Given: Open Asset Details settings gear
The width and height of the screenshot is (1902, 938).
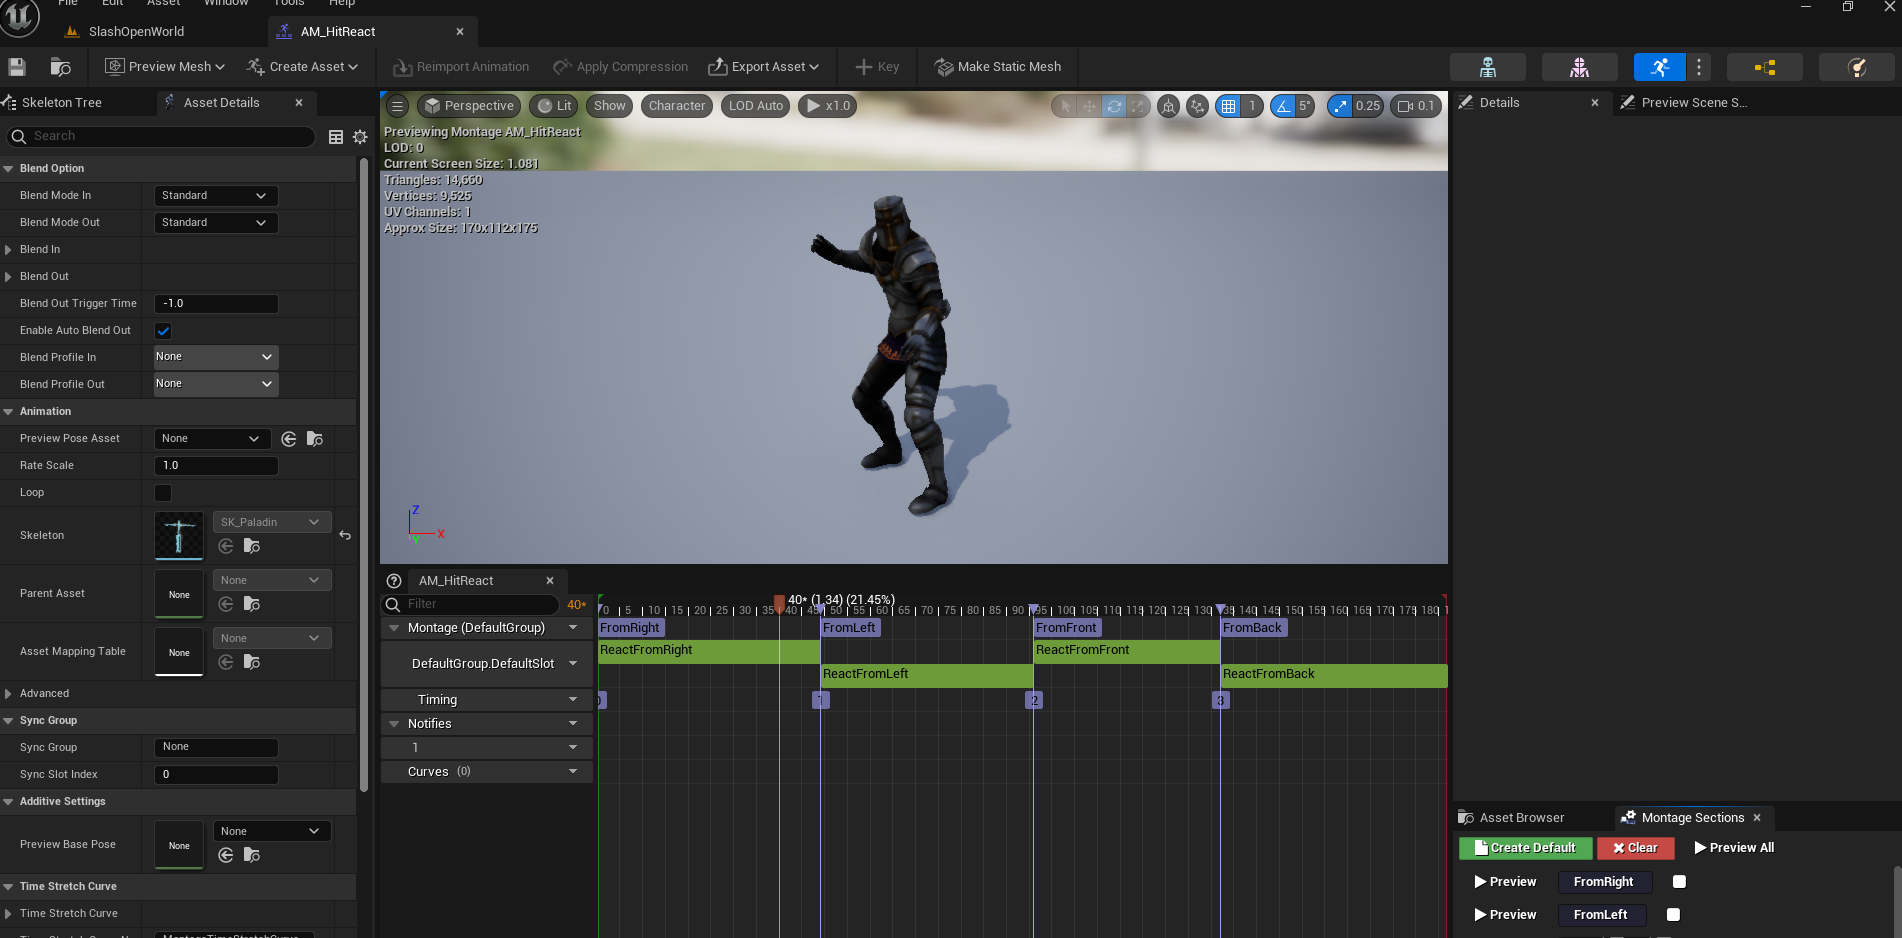Looking at the screenshot, I should 360,137.
